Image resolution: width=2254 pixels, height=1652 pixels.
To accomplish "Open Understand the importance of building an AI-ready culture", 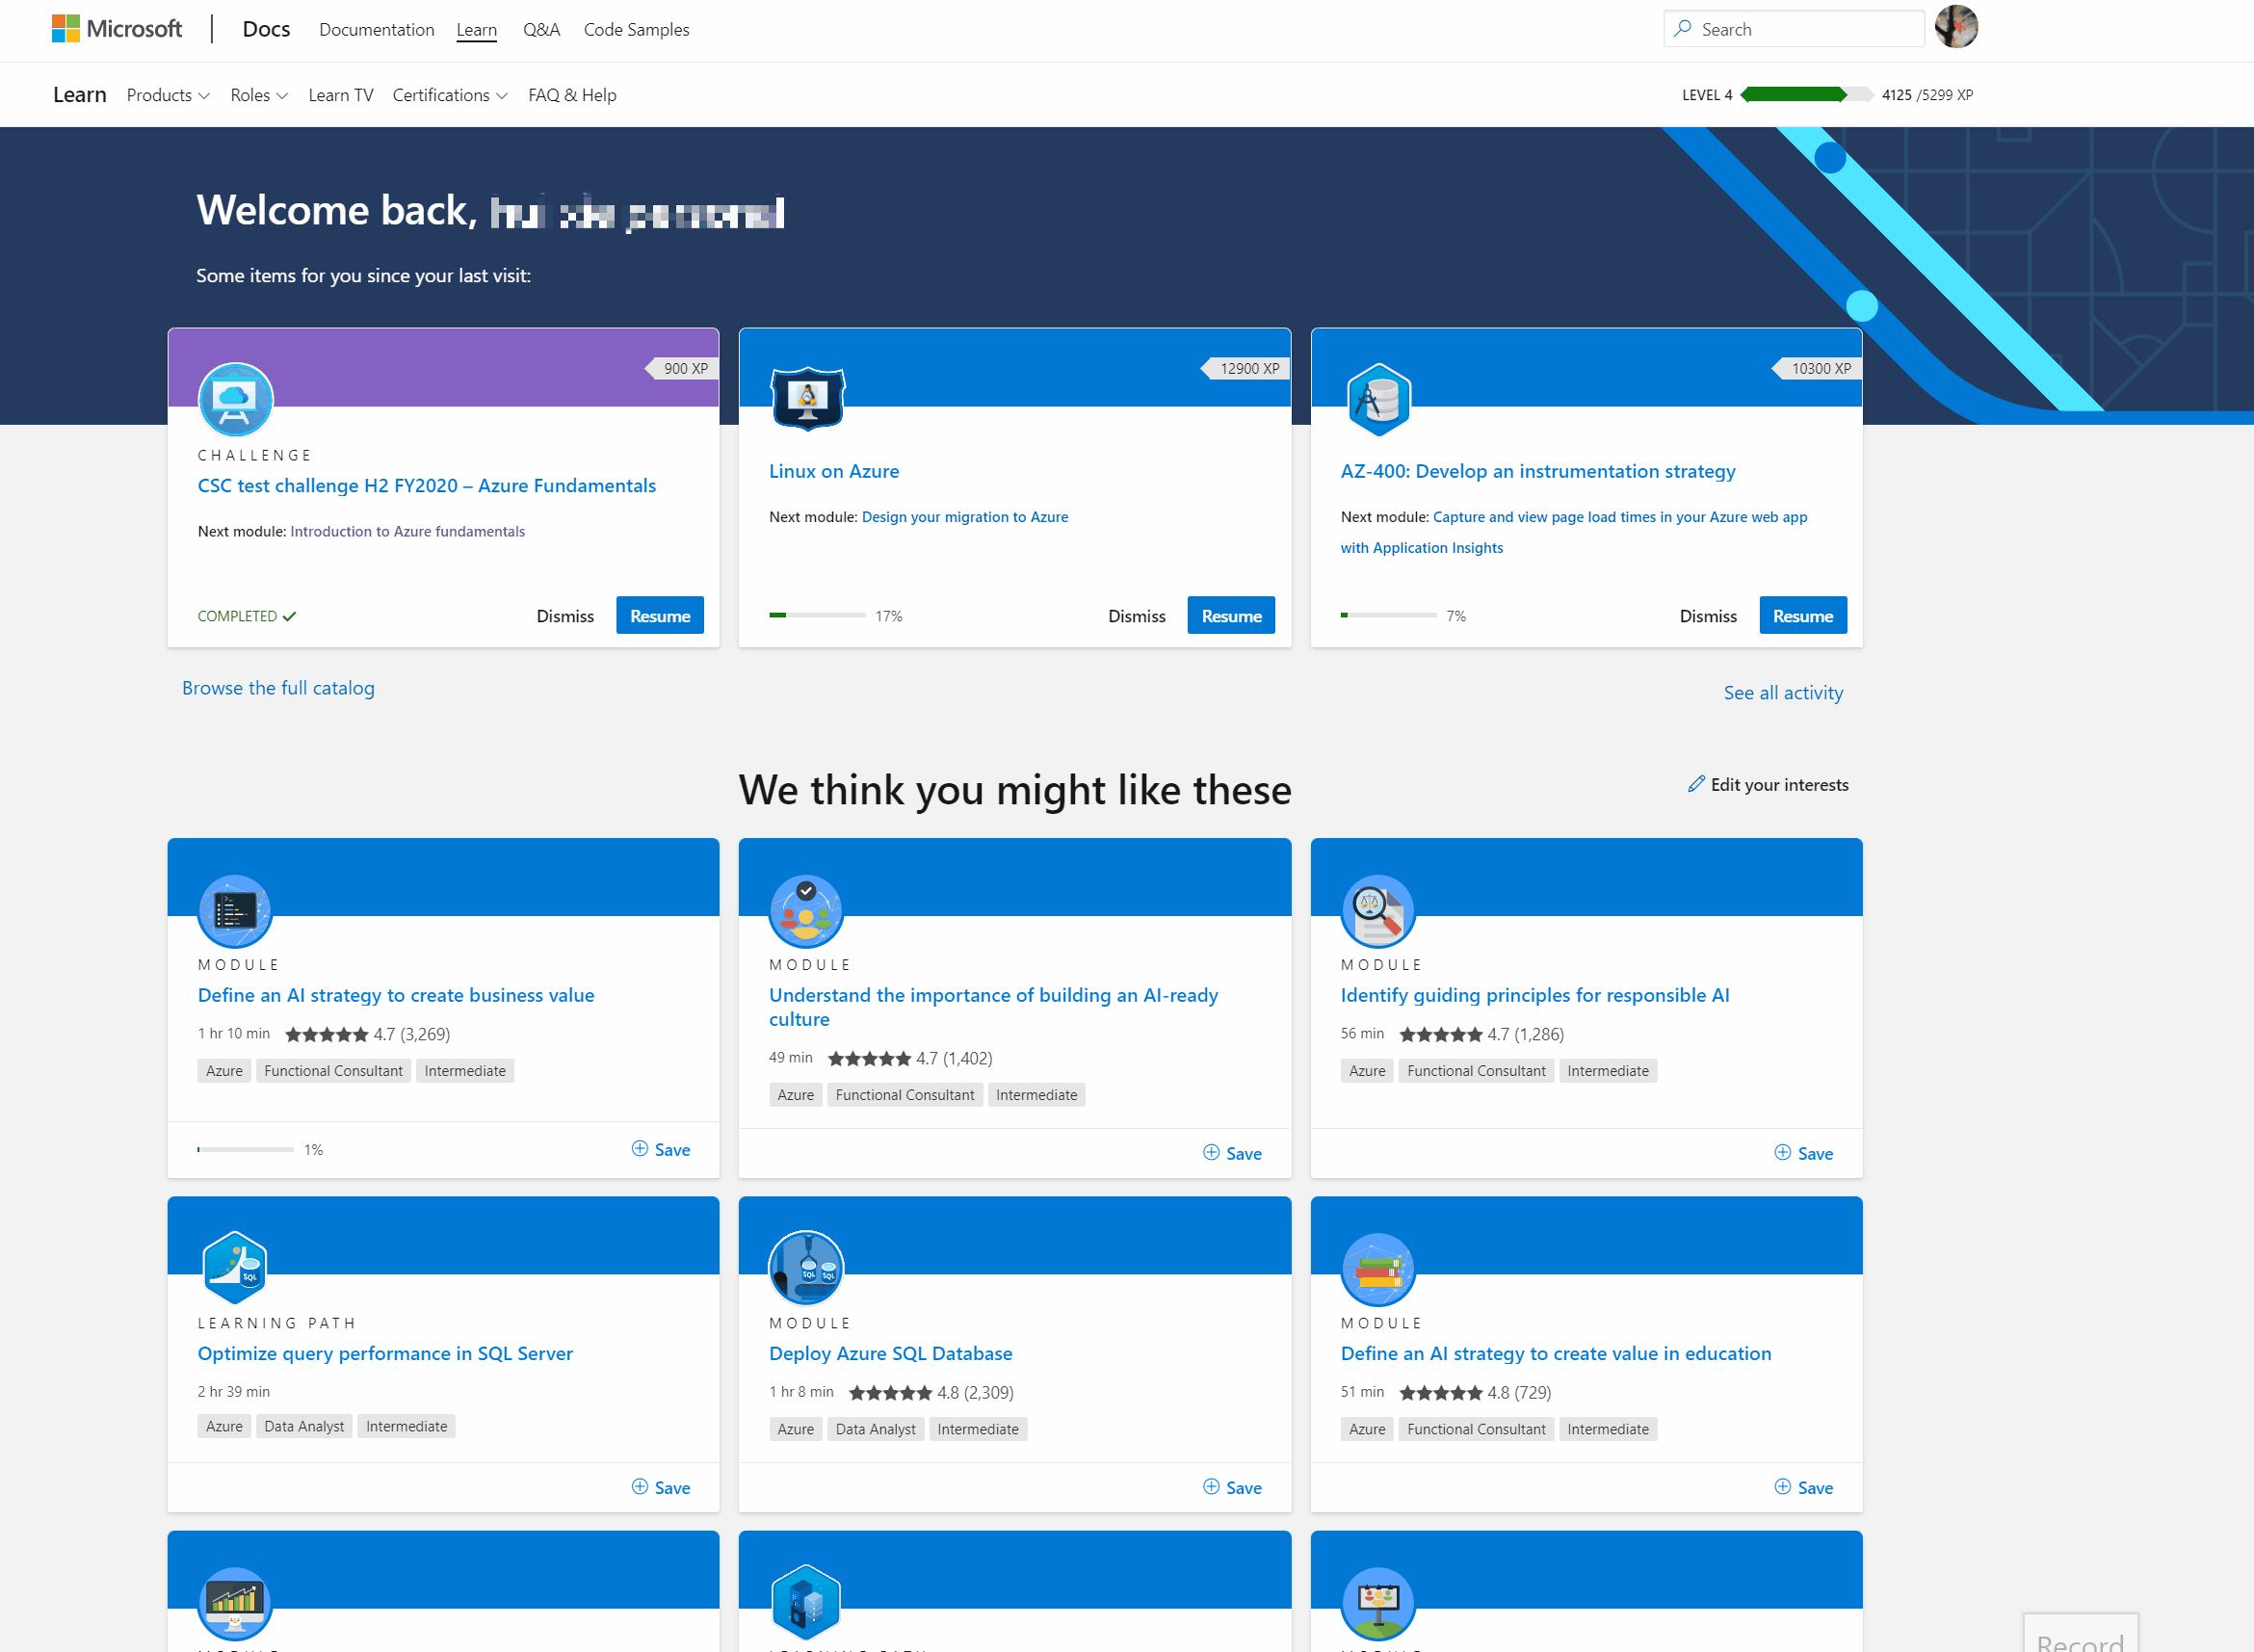I will (x=994, y=1007).
